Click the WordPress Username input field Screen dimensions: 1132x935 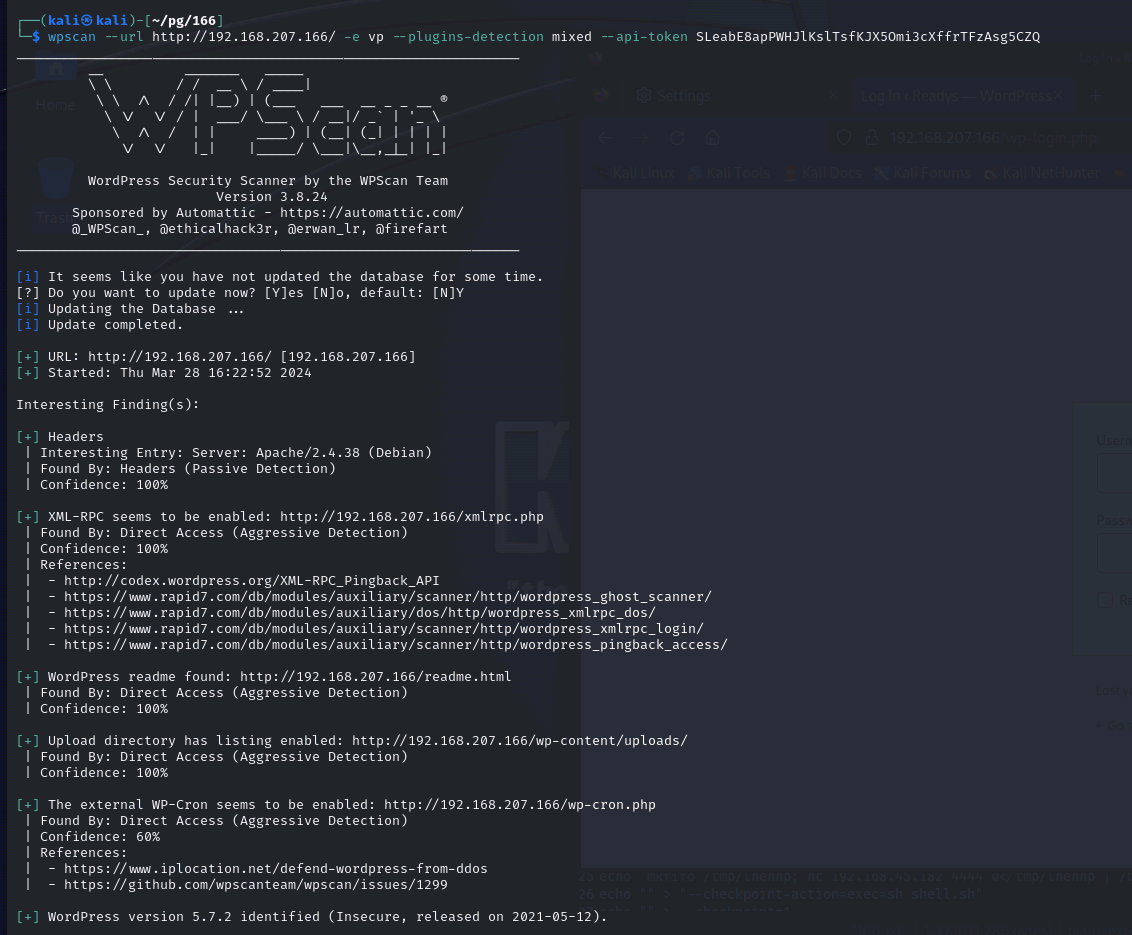pyautogui.click(x=1115, y=474)
